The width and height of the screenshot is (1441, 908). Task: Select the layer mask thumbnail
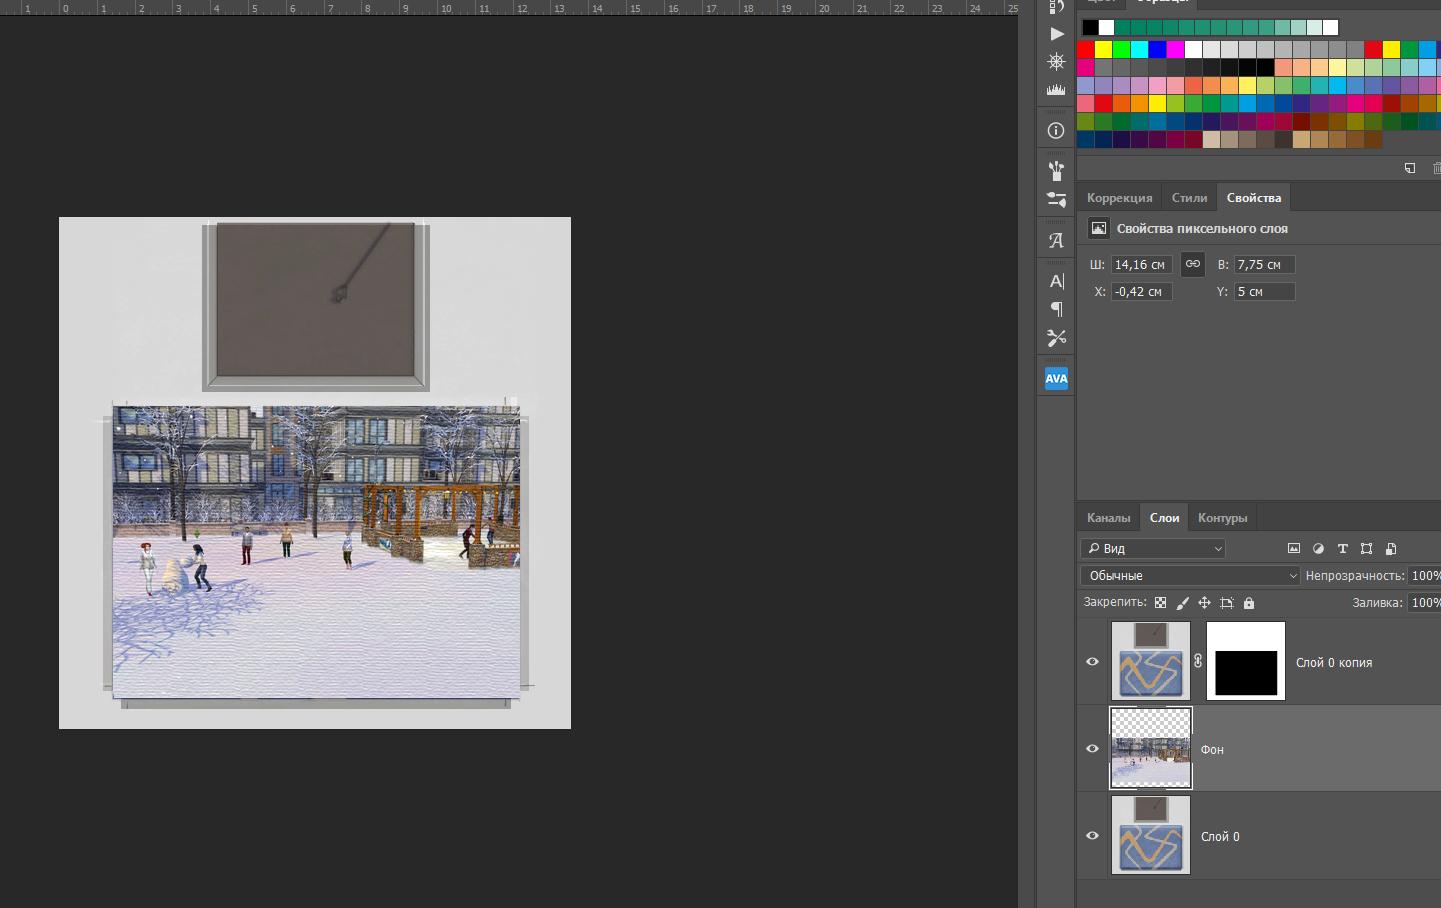click(x=1245, y=661)
